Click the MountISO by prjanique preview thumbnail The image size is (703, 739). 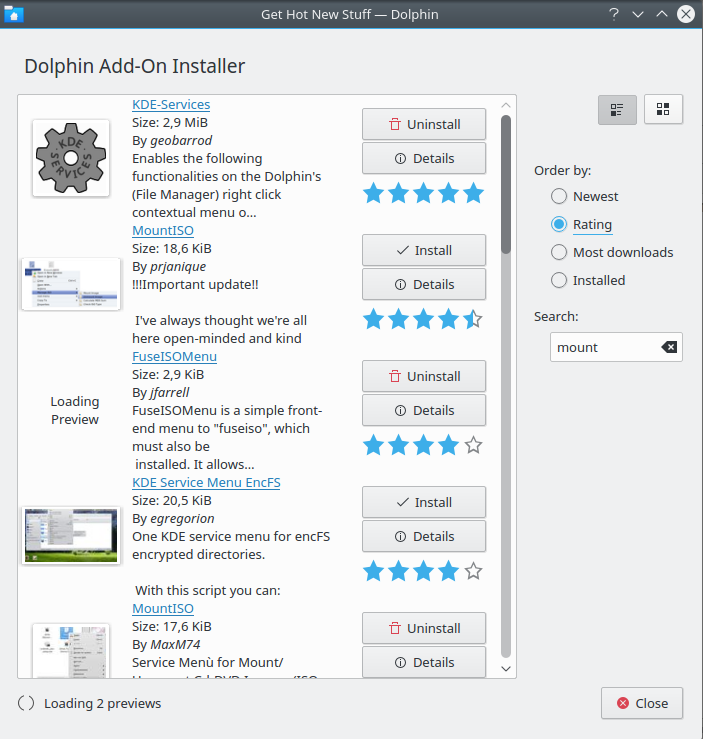click(71, 284)
